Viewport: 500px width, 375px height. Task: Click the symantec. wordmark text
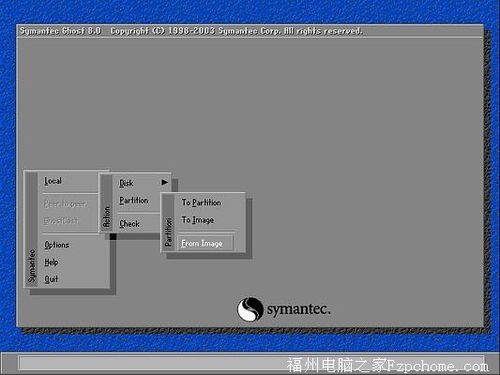pyautogui.click(x=299, y=309)
